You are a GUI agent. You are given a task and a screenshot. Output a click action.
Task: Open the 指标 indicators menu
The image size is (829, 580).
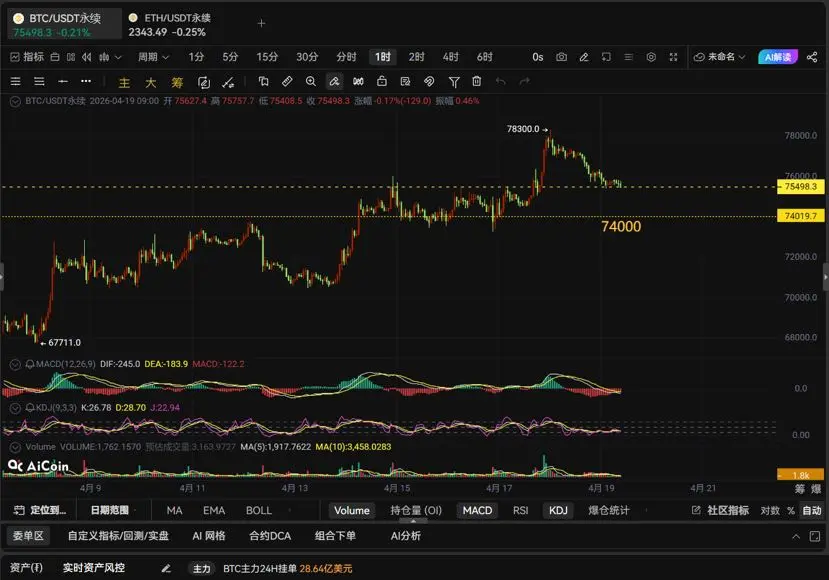pyautogui.click(x=27, y=57)
